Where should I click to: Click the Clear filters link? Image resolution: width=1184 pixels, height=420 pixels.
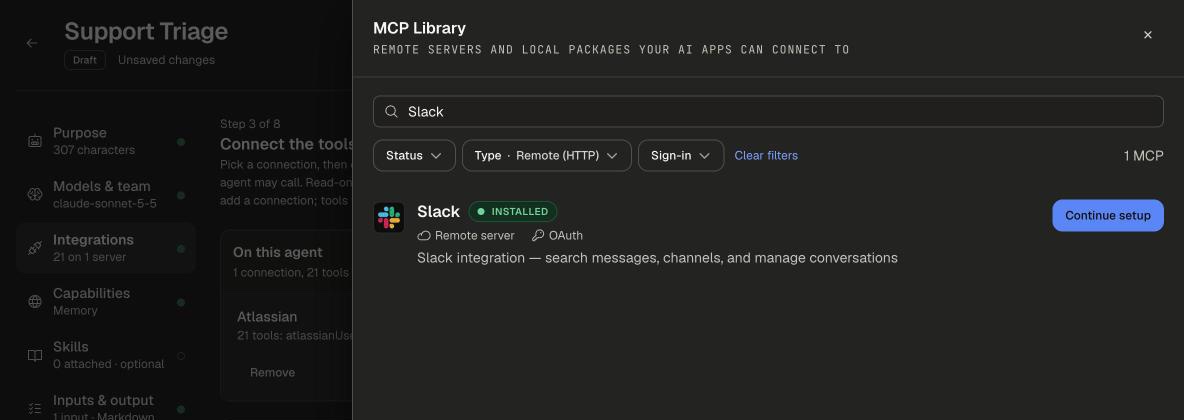click(766, 156)
